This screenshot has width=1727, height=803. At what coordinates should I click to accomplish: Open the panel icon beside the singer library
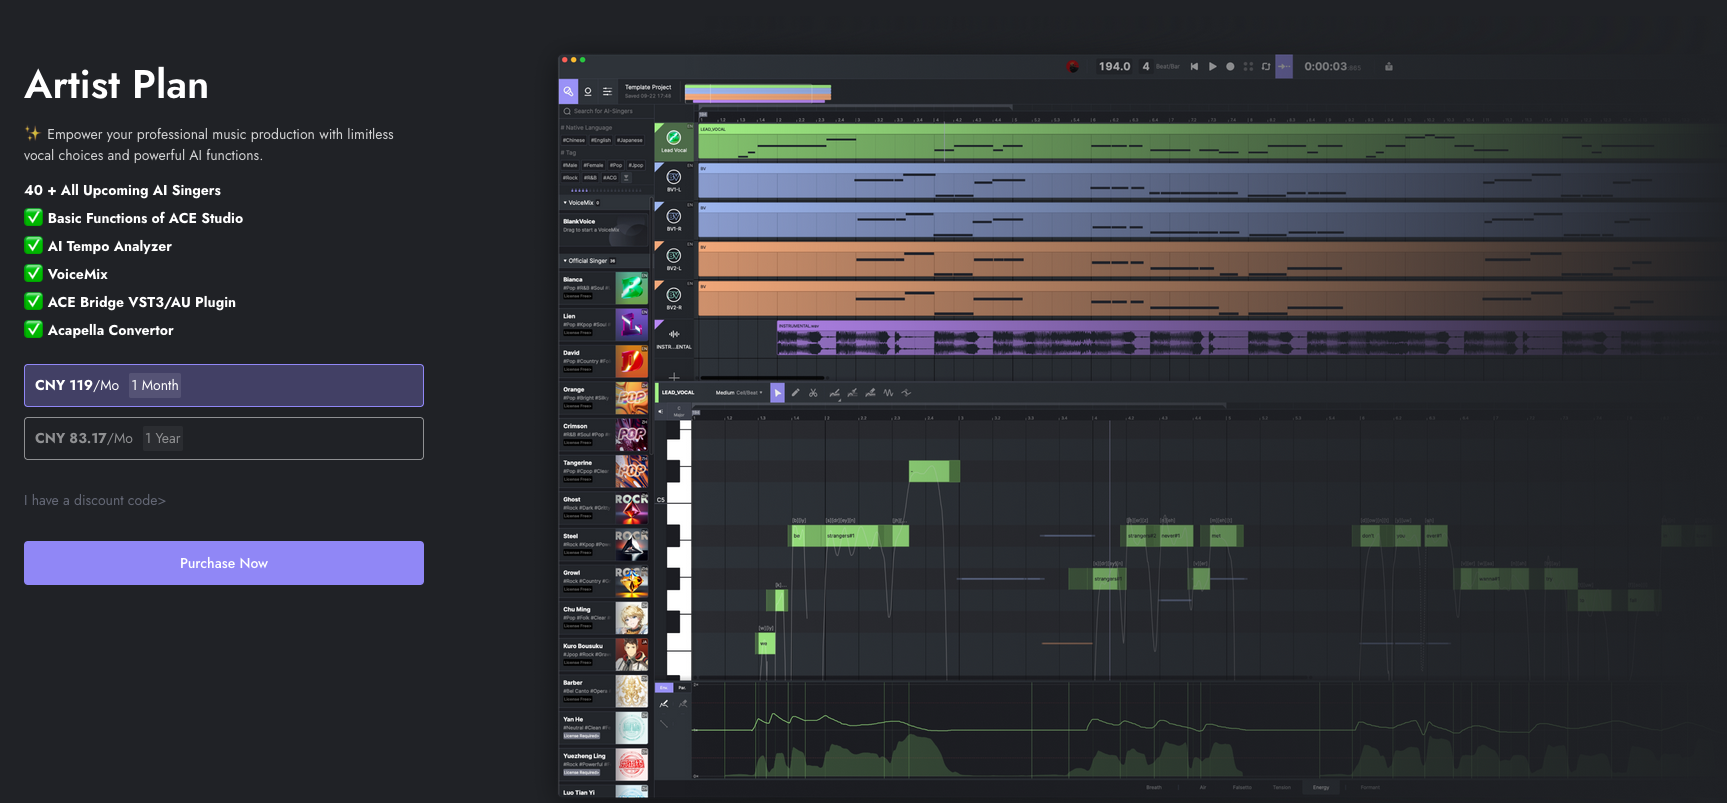(x=588, y=91)
